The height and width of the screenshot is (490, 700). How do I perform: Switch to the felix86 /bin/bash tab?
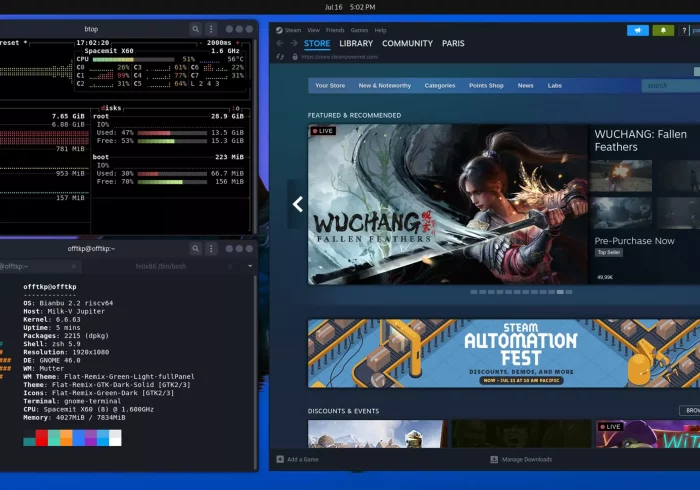coord(161,266)
